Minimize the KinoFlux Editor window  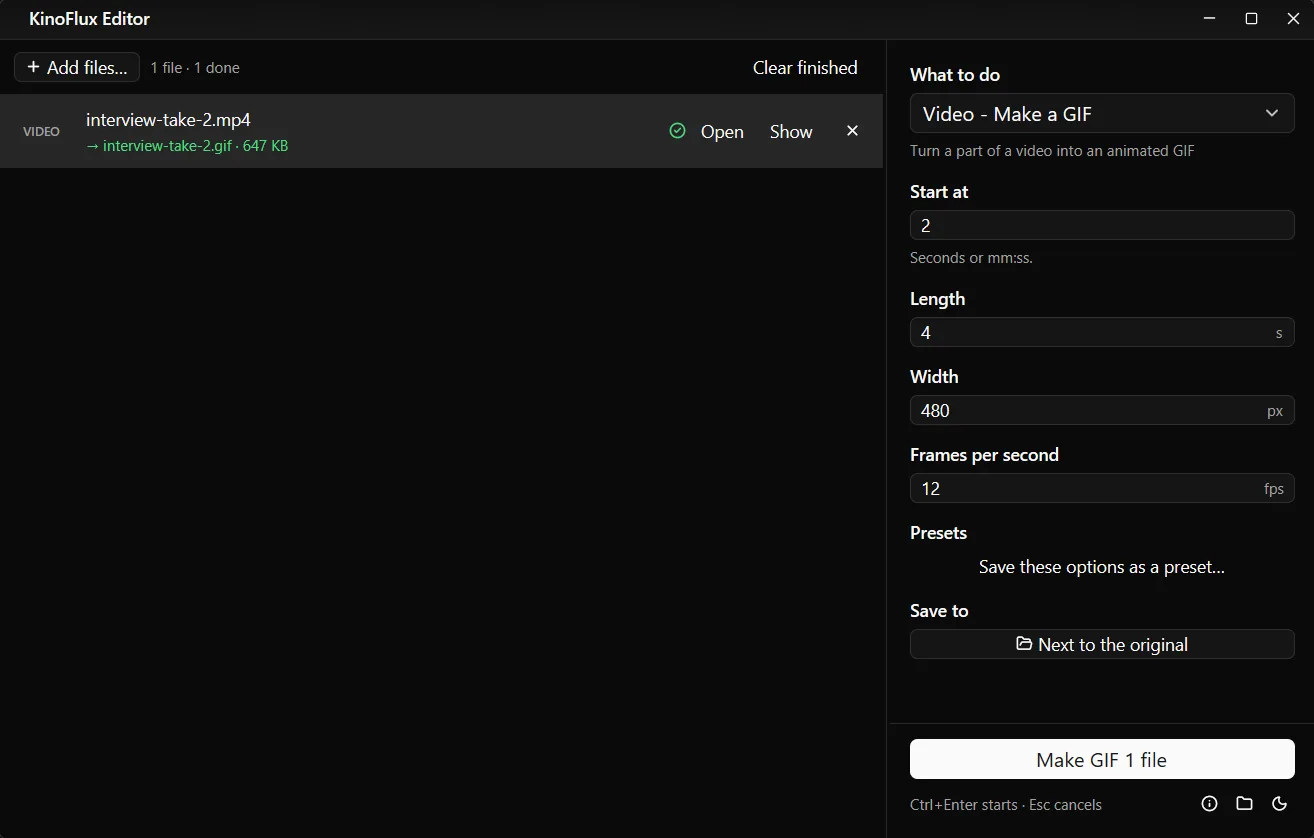(1209, 19)
